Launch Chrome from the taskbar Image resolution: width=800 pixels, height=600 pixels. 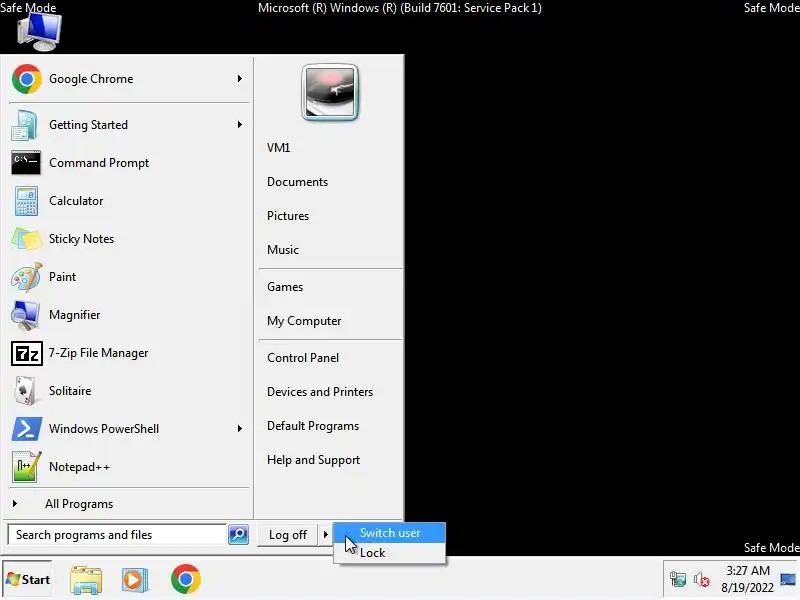186,579
